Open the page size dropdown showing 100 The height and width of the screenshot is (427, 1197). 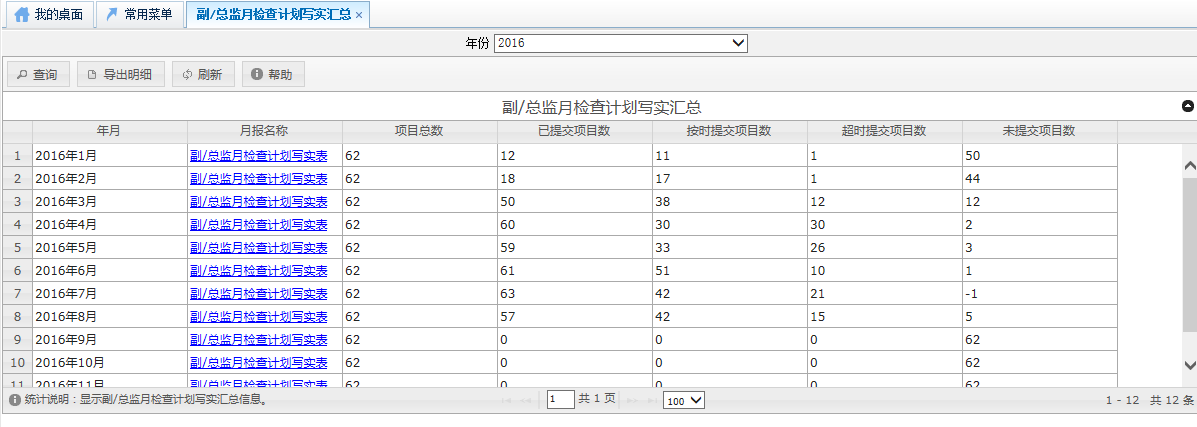click(684, 400)
